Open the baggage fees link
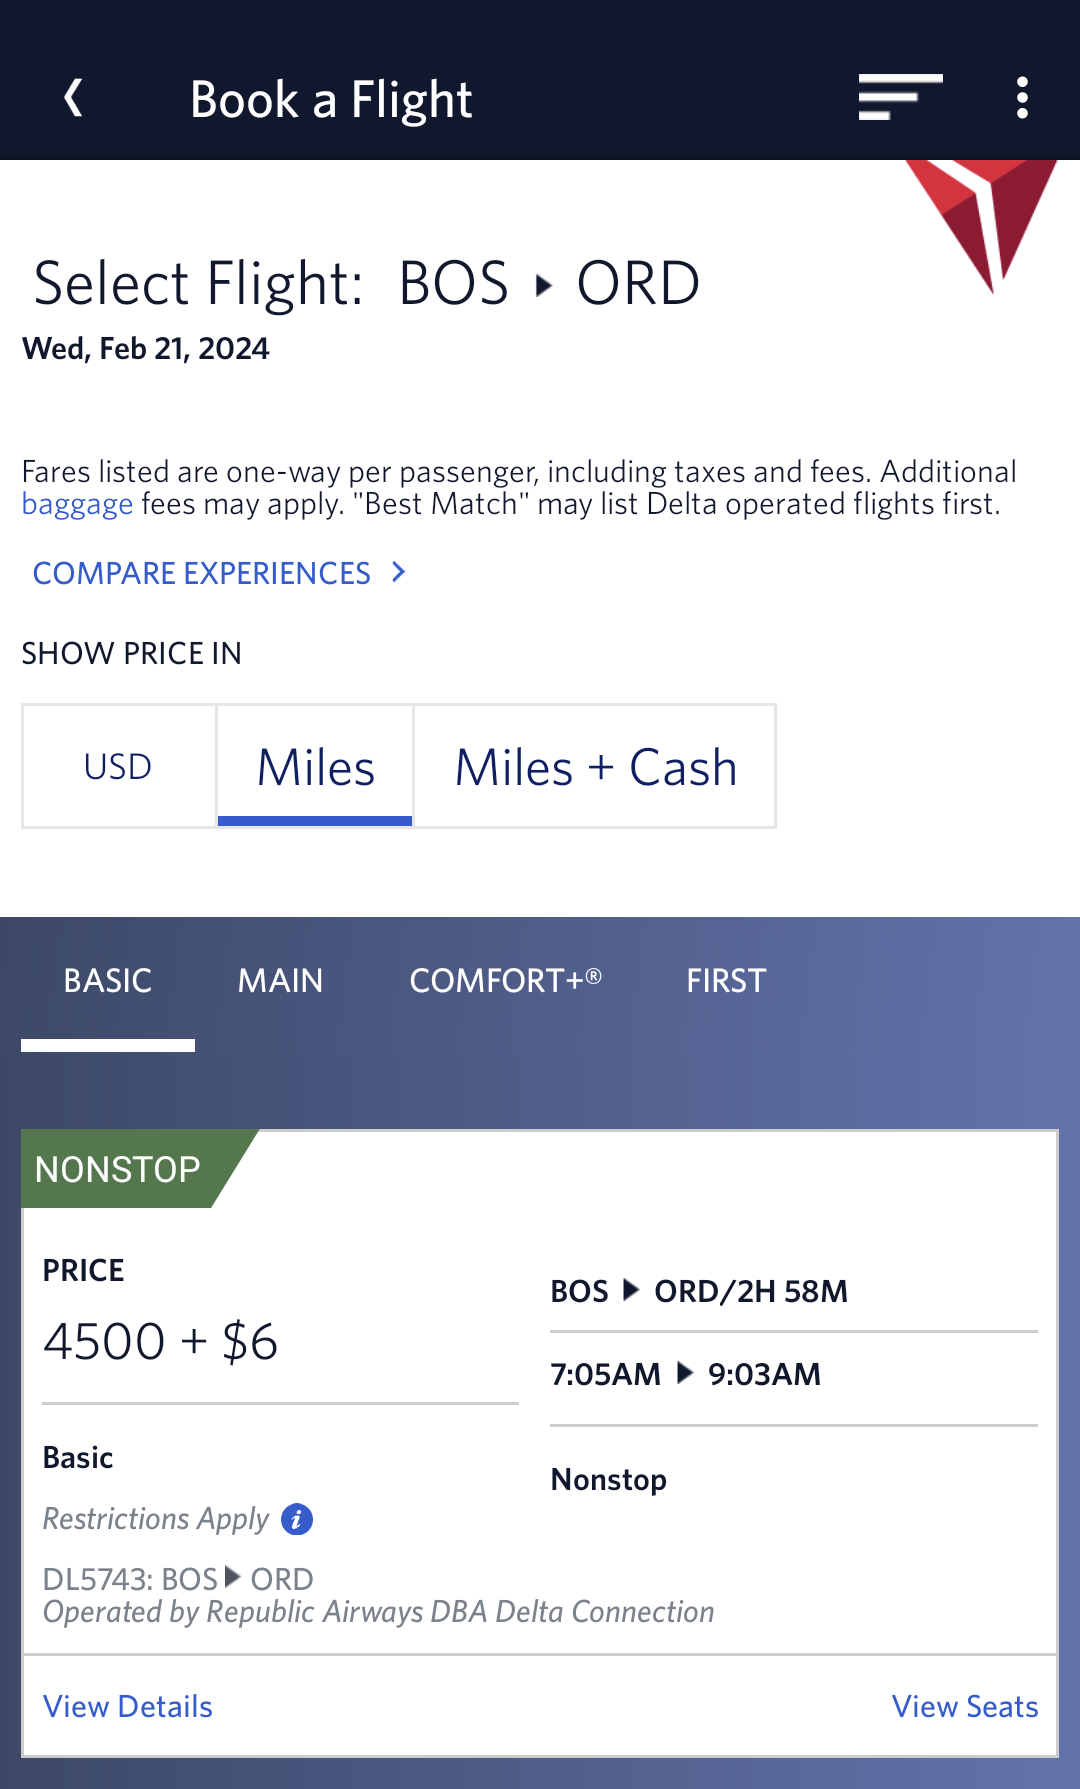Screen dimensions: 1080x1789 click(x=77, y=504)
